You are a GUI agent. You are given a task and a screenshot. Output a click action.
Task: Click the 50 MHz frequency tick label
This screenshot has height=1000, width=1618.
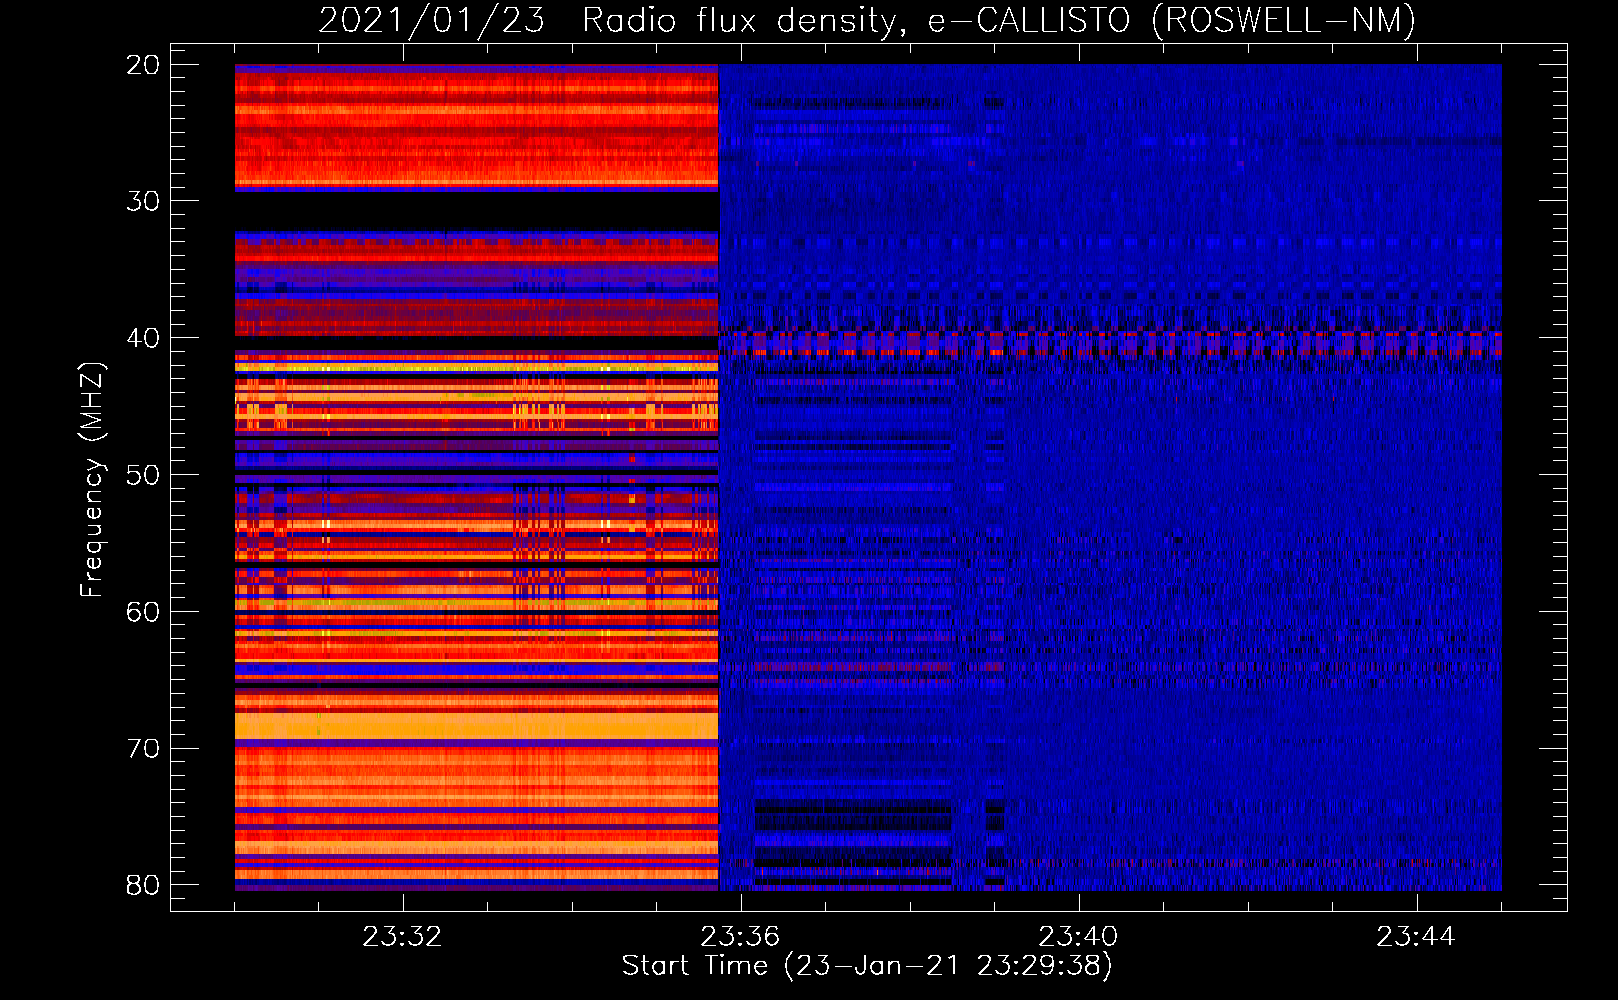(143, 475)
